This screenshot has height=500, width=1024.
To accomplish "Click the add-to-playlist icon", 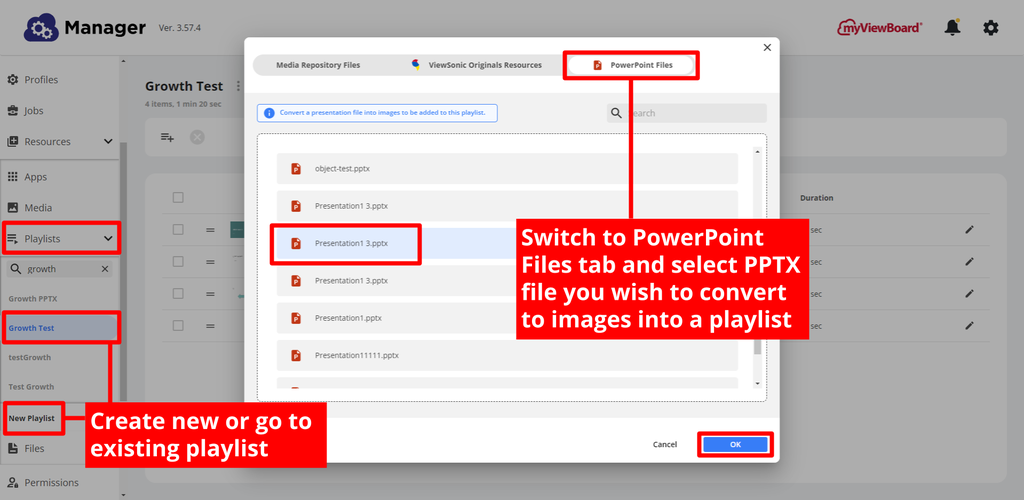I will [x=168, y=137].
